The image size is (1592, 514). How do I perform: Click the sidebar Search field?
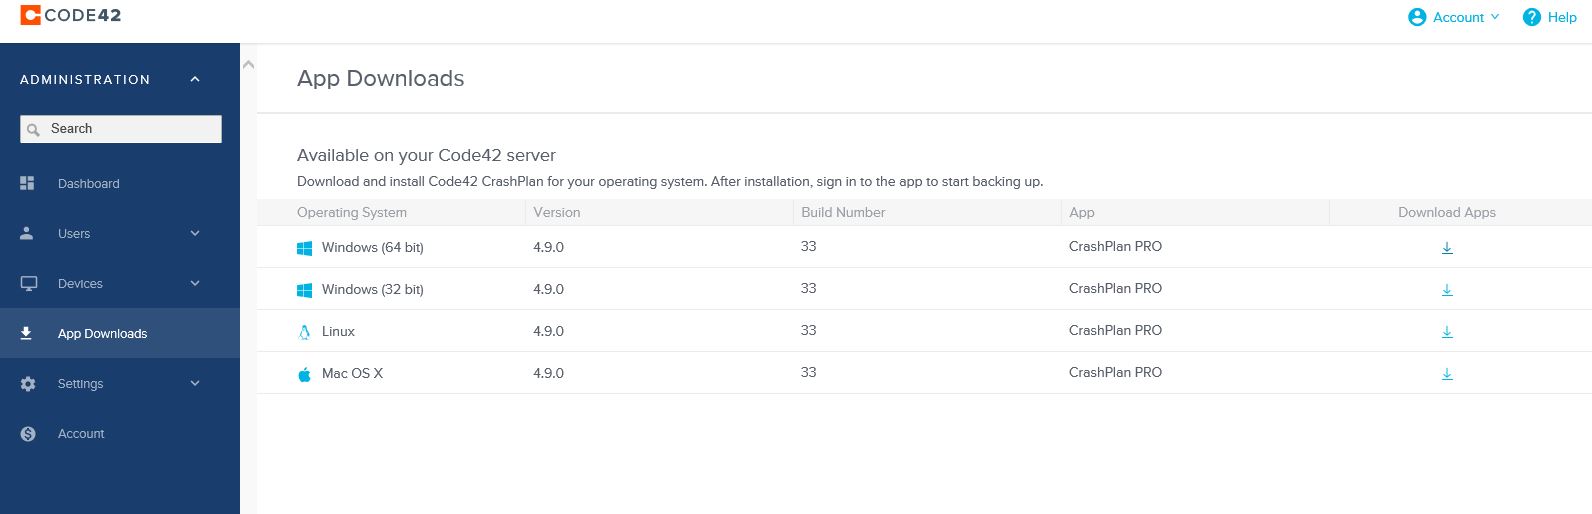pos(121,129)
